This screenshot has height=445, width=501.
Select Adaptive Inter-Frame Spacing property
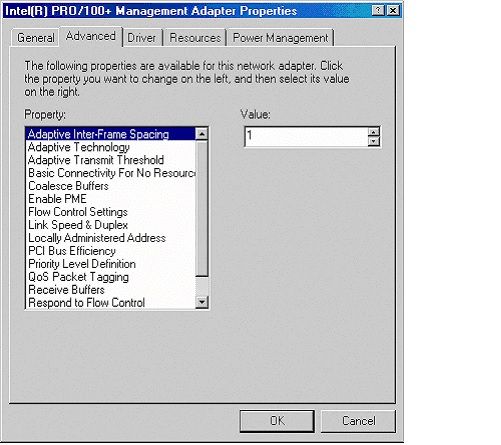pos(111,134)
